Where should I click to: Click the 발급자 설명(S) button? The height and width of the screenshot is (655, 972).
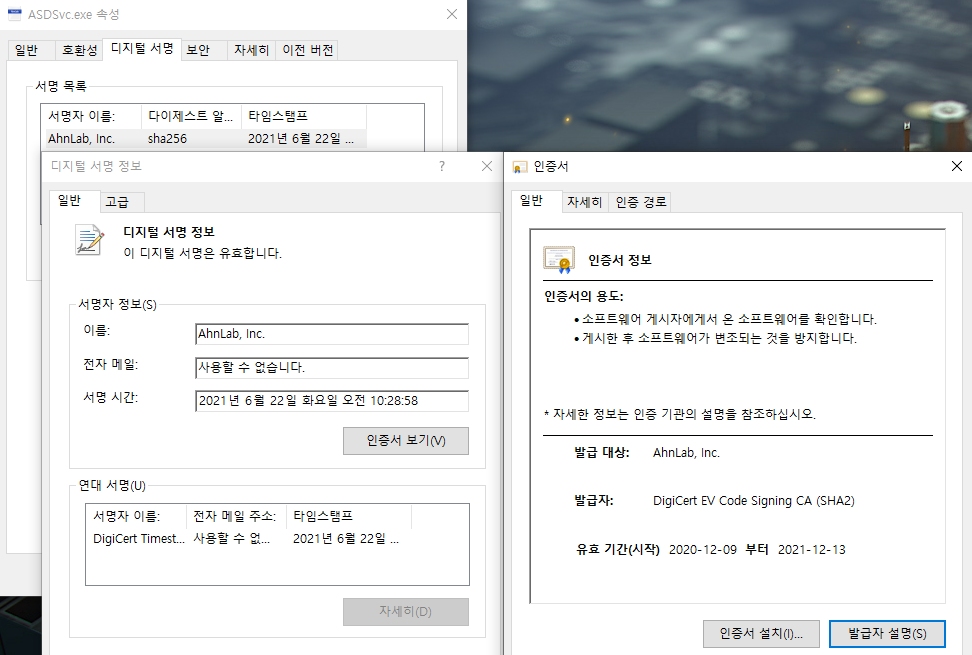coord(887,634)
